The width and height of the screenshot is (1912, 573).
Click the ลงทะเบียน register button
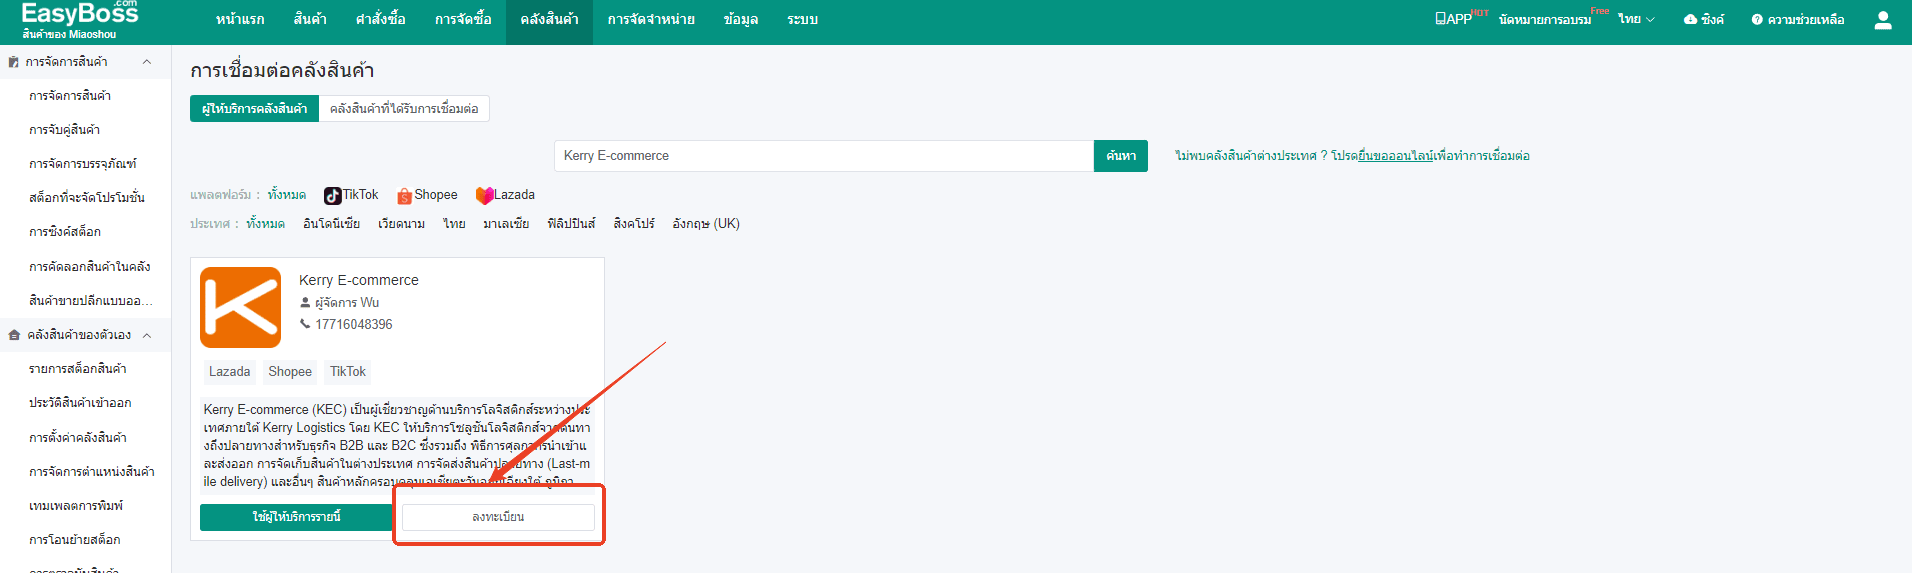(x=498, y=517)
